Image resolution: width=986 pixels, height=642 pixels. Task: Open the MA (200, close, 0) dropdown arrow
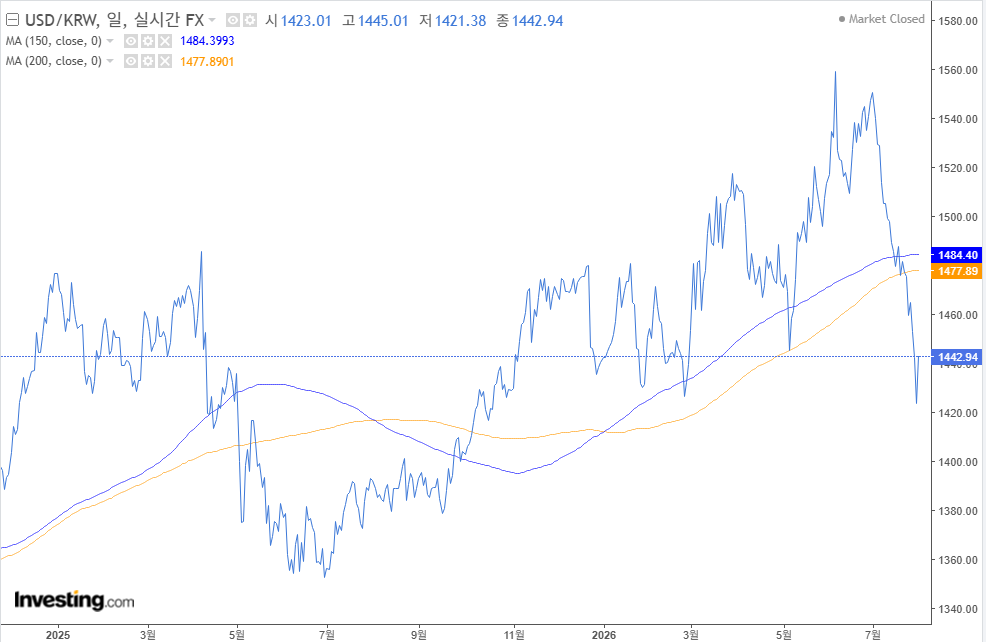[x=110, y=62]
